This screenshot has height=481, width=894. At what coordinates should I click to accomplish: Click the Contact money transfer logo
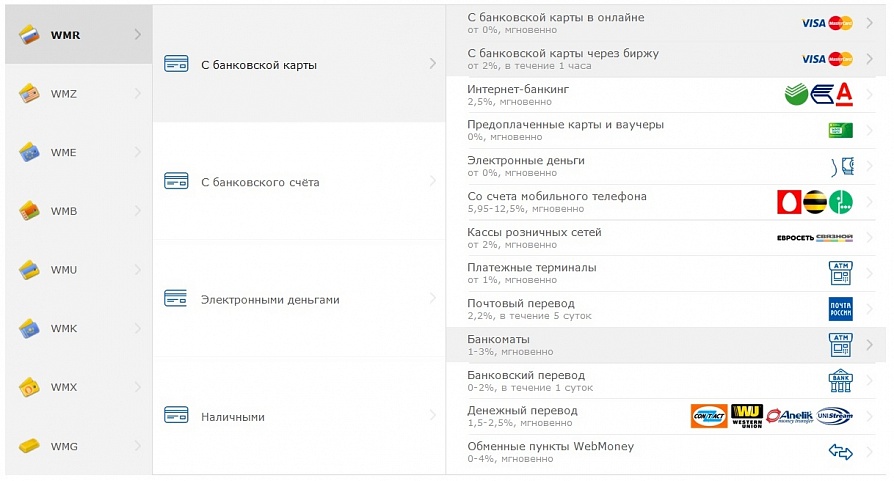click(x=709, y=416)
